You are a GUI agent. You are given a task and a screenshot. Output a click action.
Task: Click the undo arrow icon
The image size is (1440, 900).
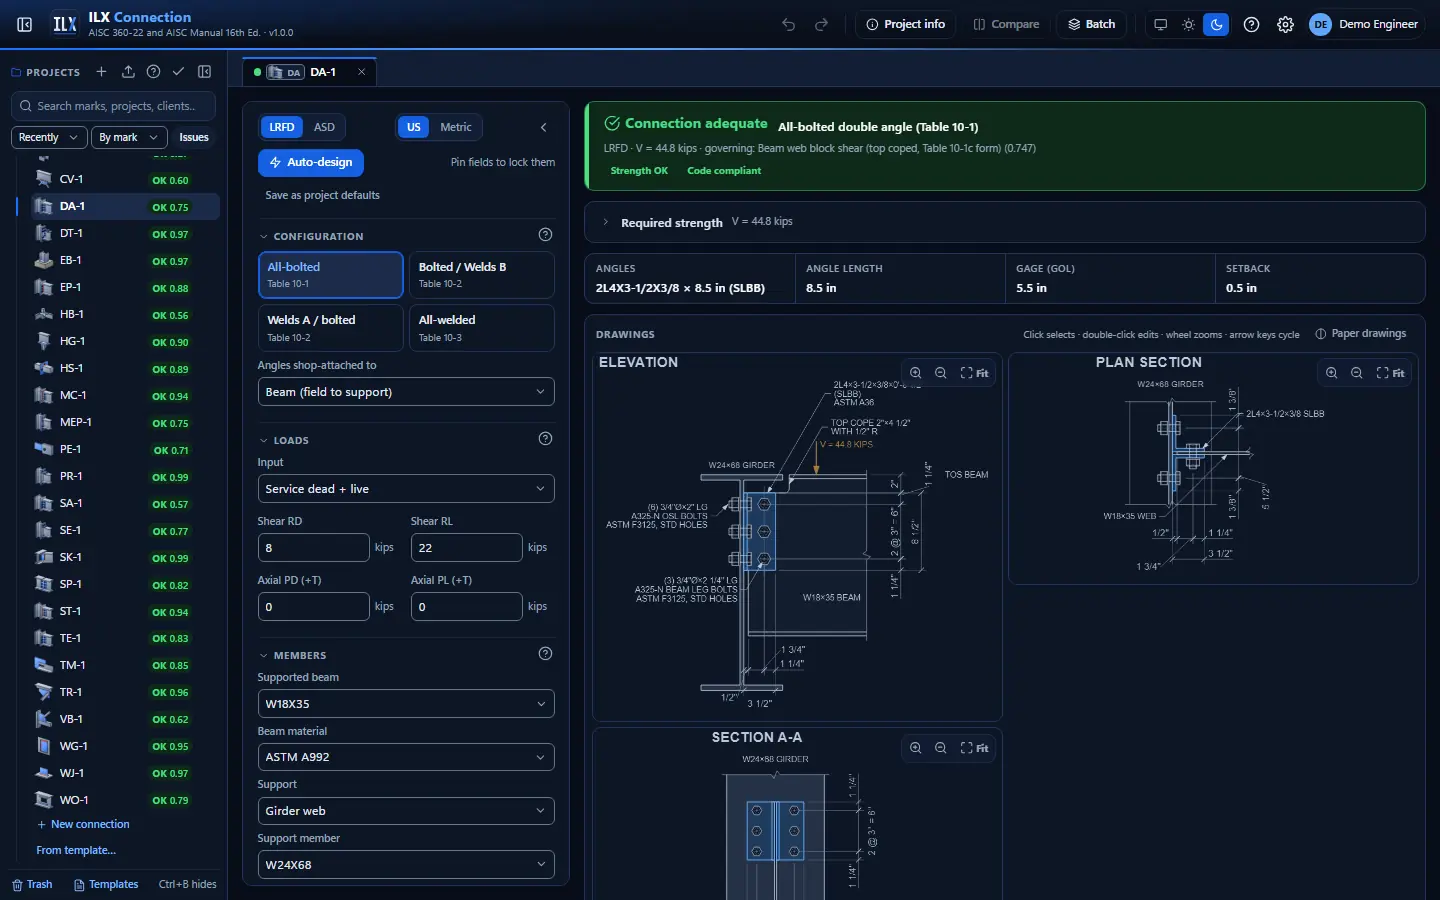click(788, 24)
